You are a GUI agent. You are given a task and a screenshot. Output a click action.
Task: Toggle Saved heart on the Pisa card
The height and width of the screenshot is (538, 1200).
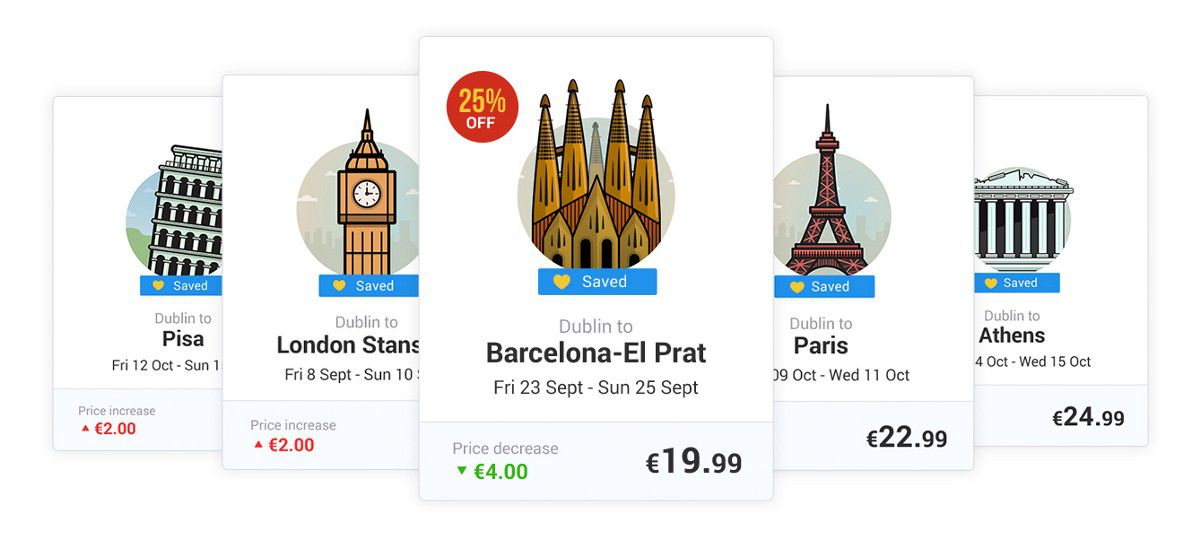click(x=180, y=286)
